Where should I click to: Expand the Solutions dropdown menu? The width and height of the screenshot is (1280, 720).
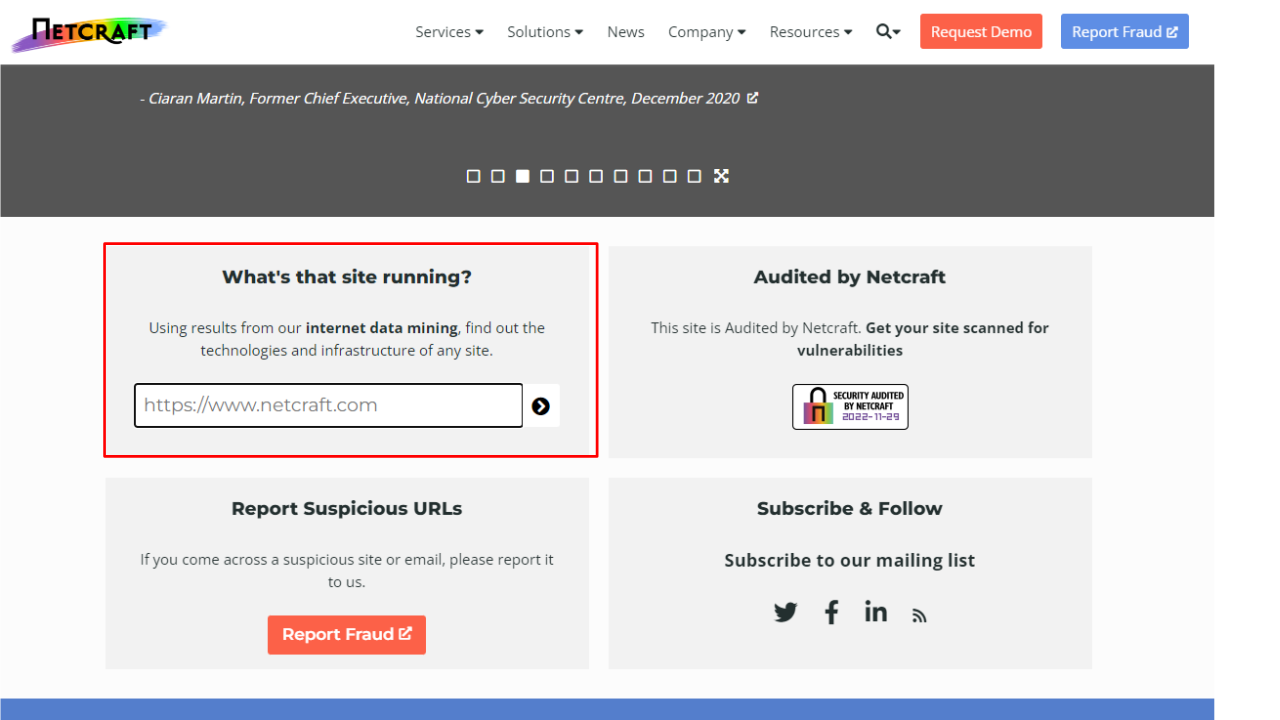coord(545,32)
